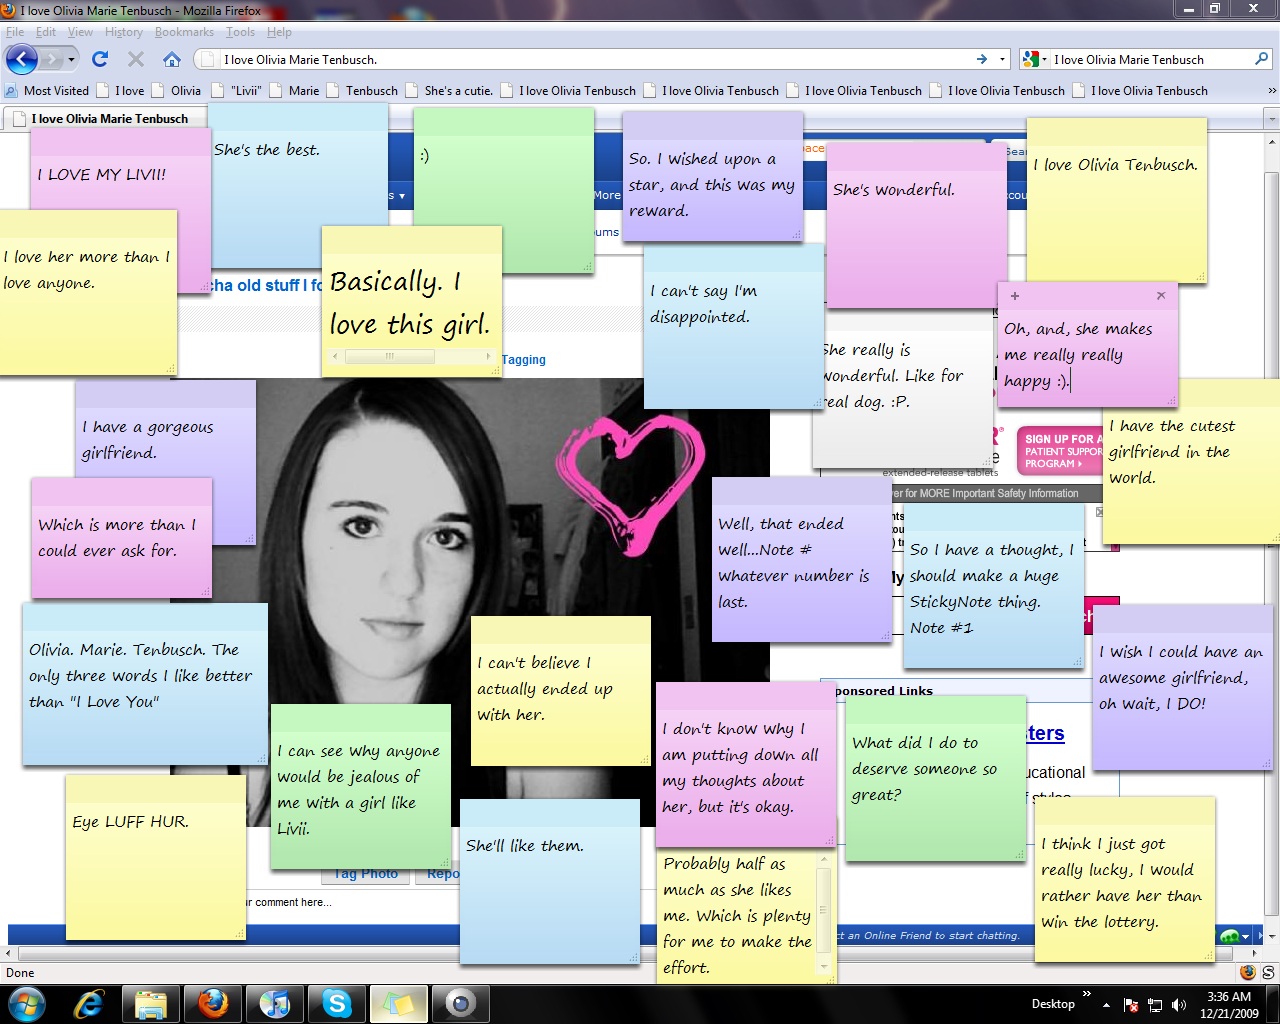Reload the current page
This screenshot has height=1024, width=1280.
tap(100, 59)
